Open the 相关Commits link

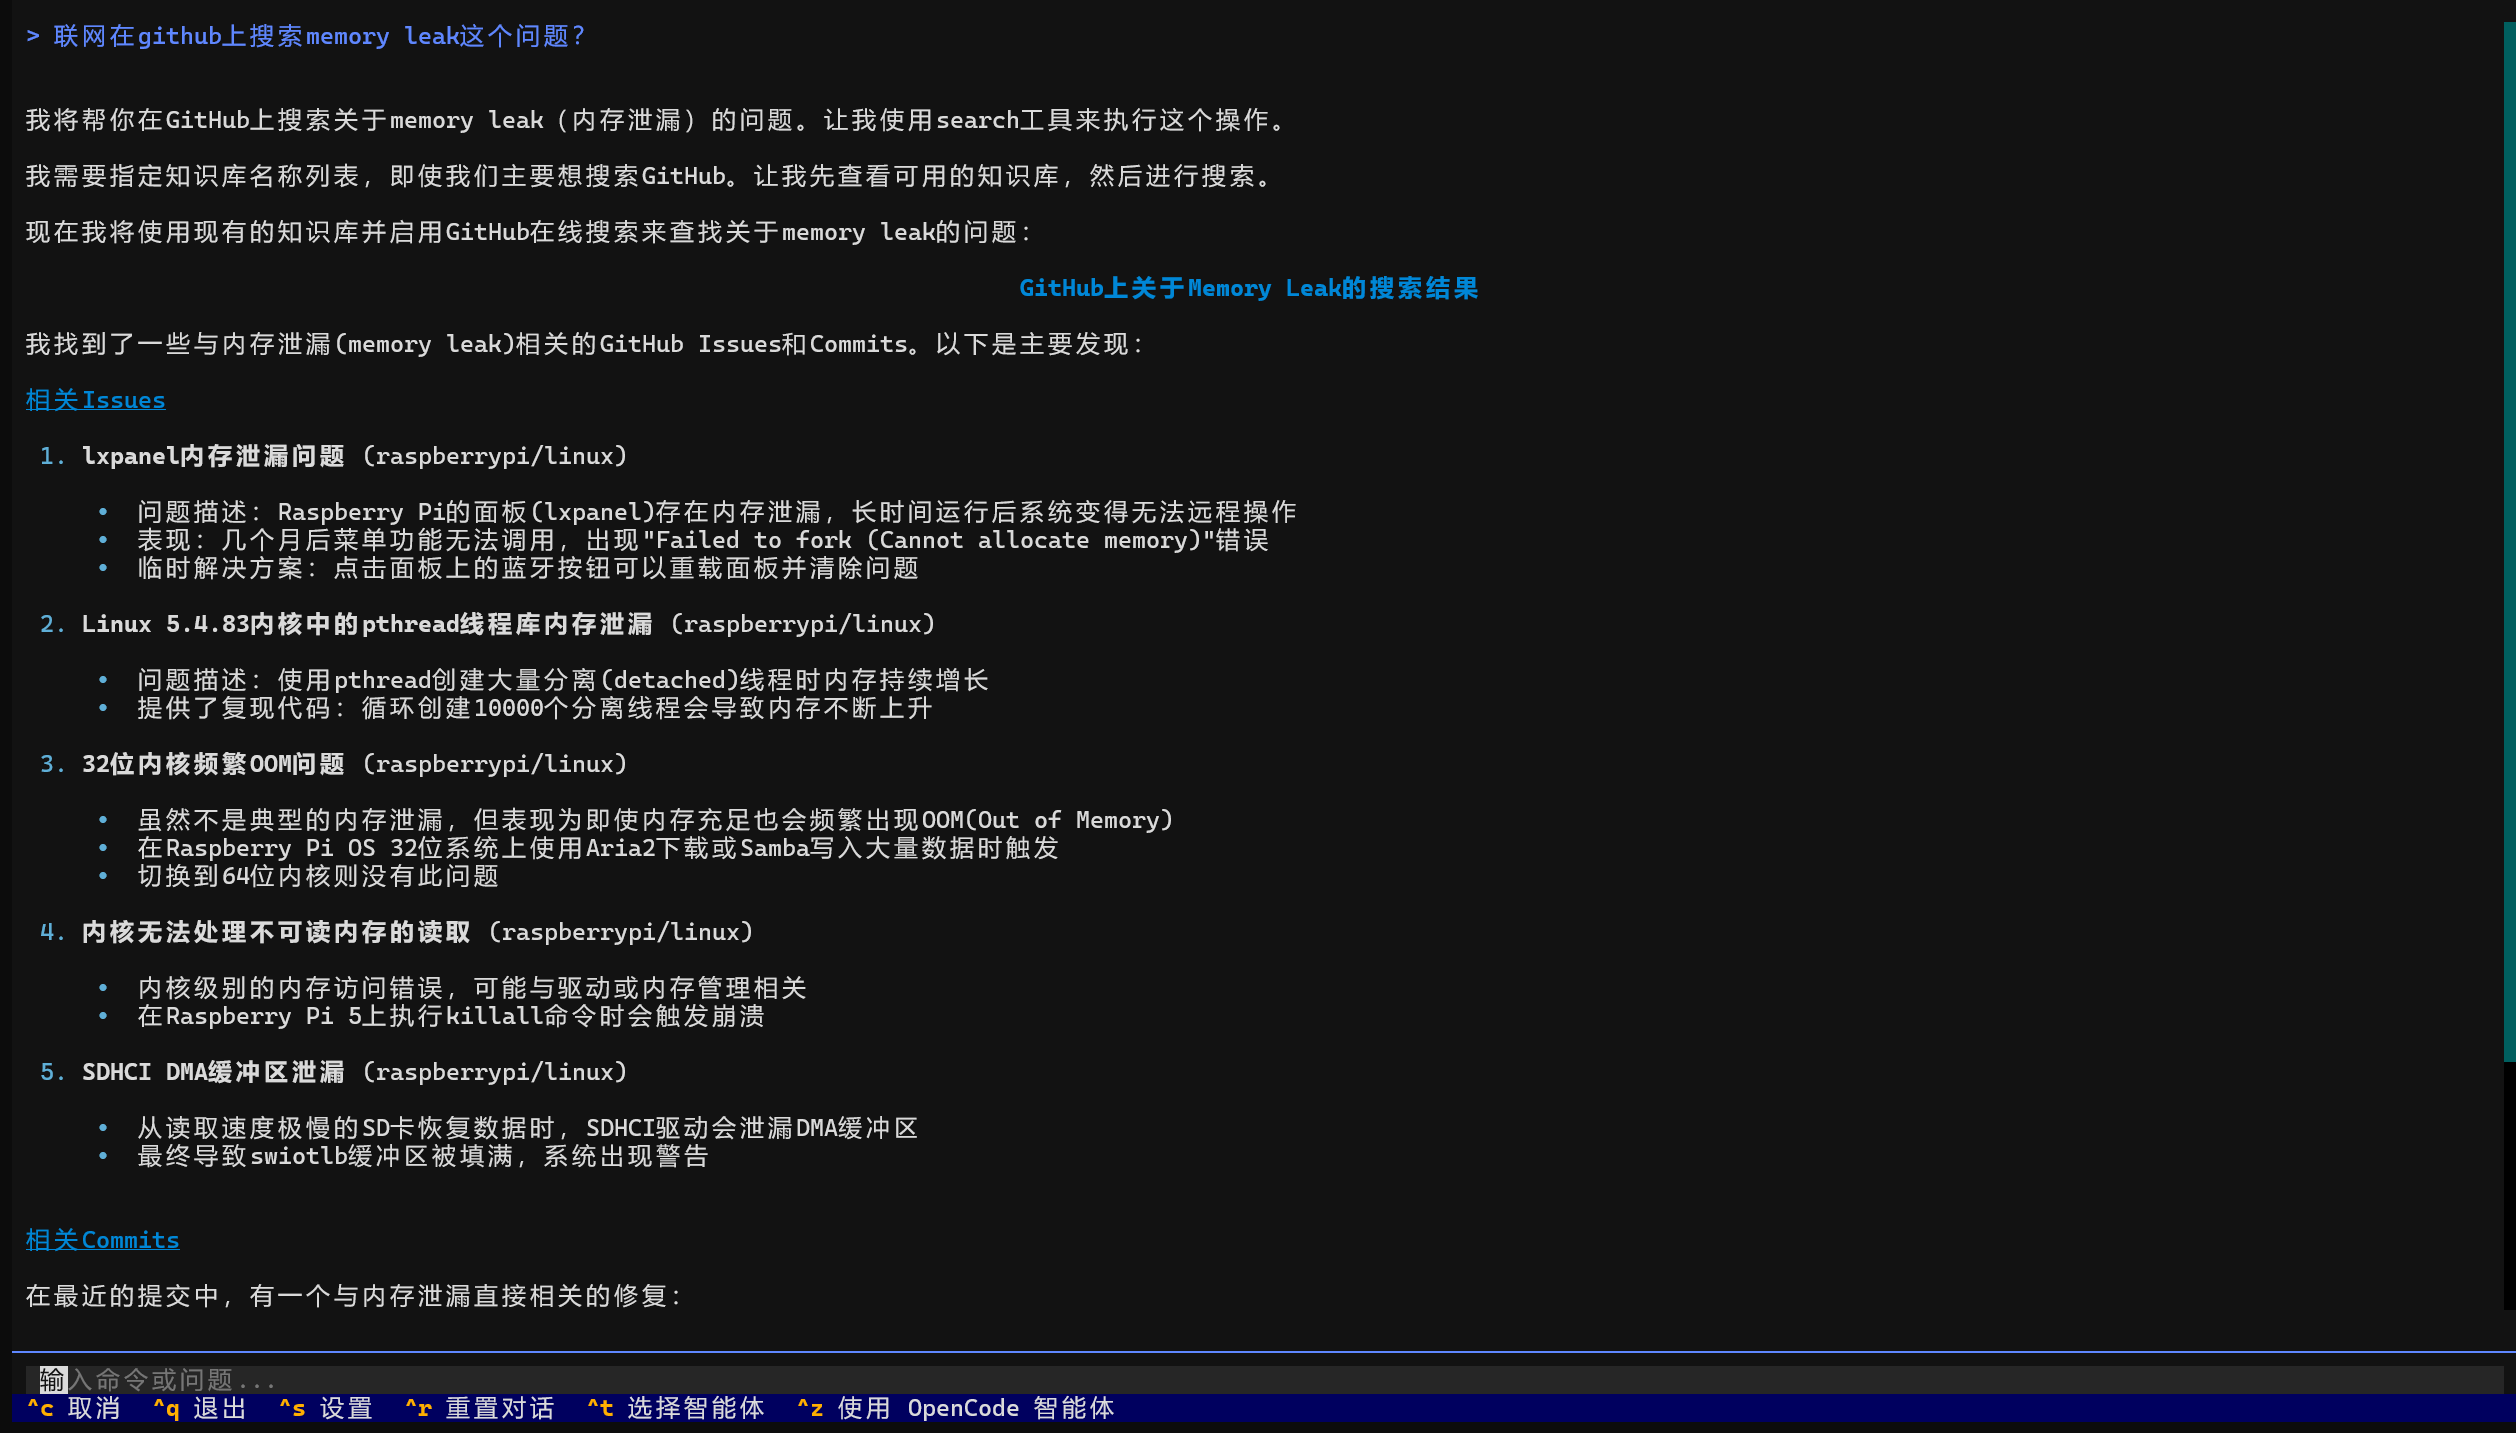tap(102, 1239)
